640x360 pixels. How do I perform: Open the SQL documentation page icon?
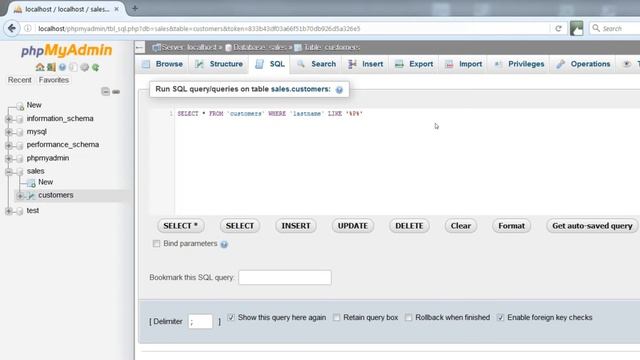click(73, 67)
